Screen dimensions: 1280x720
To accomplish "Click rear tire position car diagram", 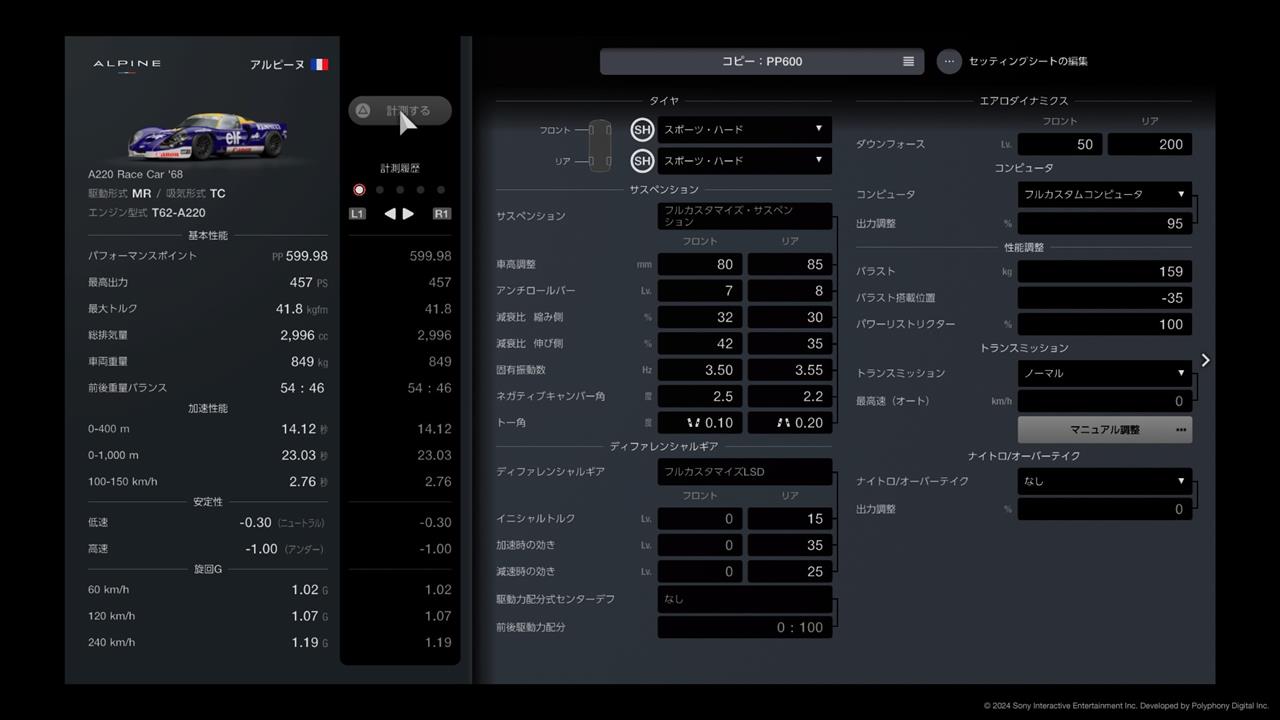I will (599, 161).
